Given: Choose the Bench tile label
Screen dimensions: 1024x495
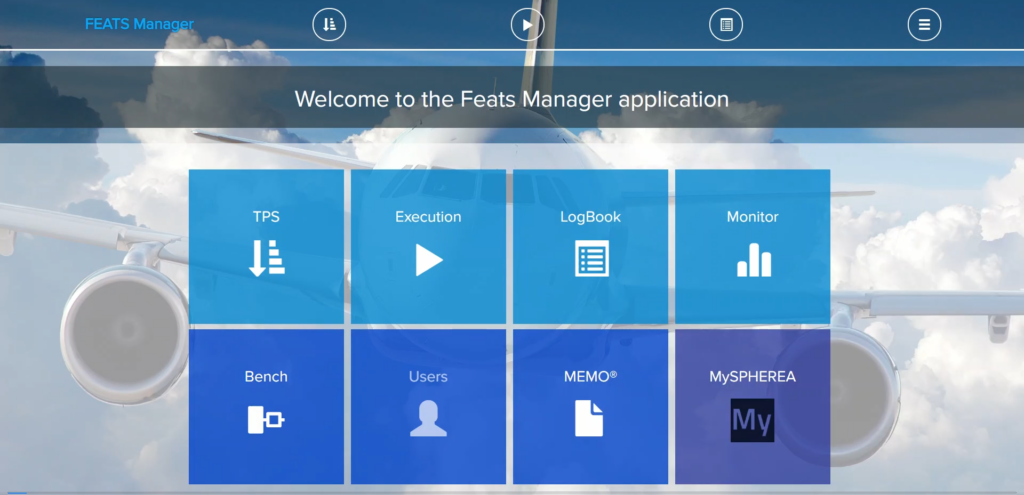Looking at the screenshot, I should 266,377.
